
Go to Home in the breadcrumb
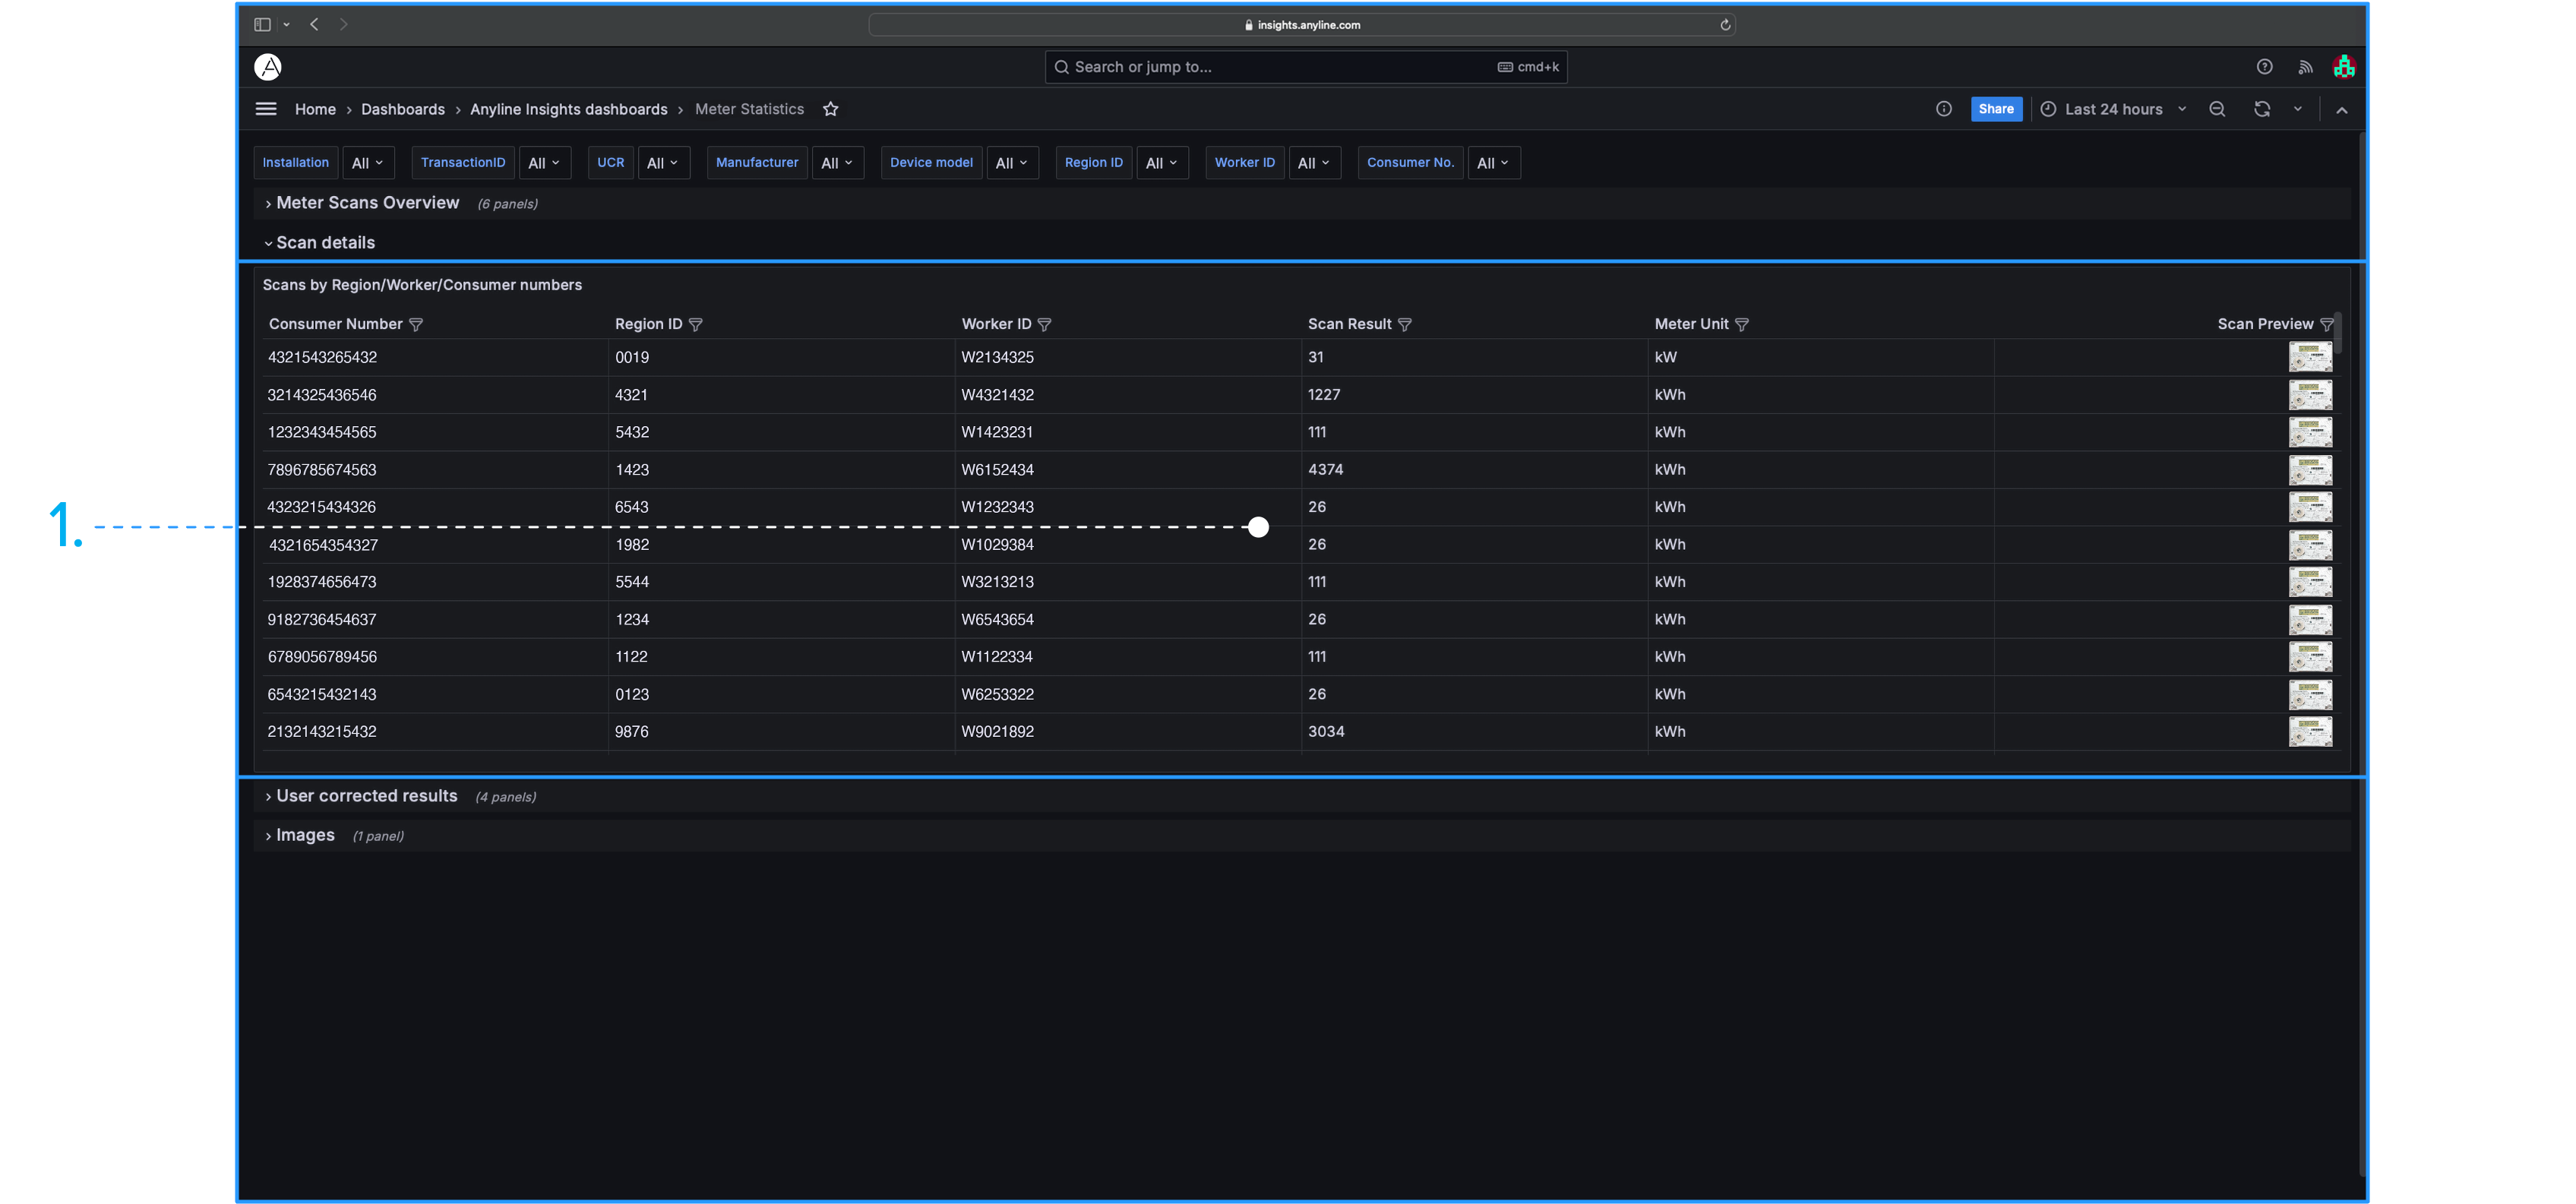coord(315,109)
